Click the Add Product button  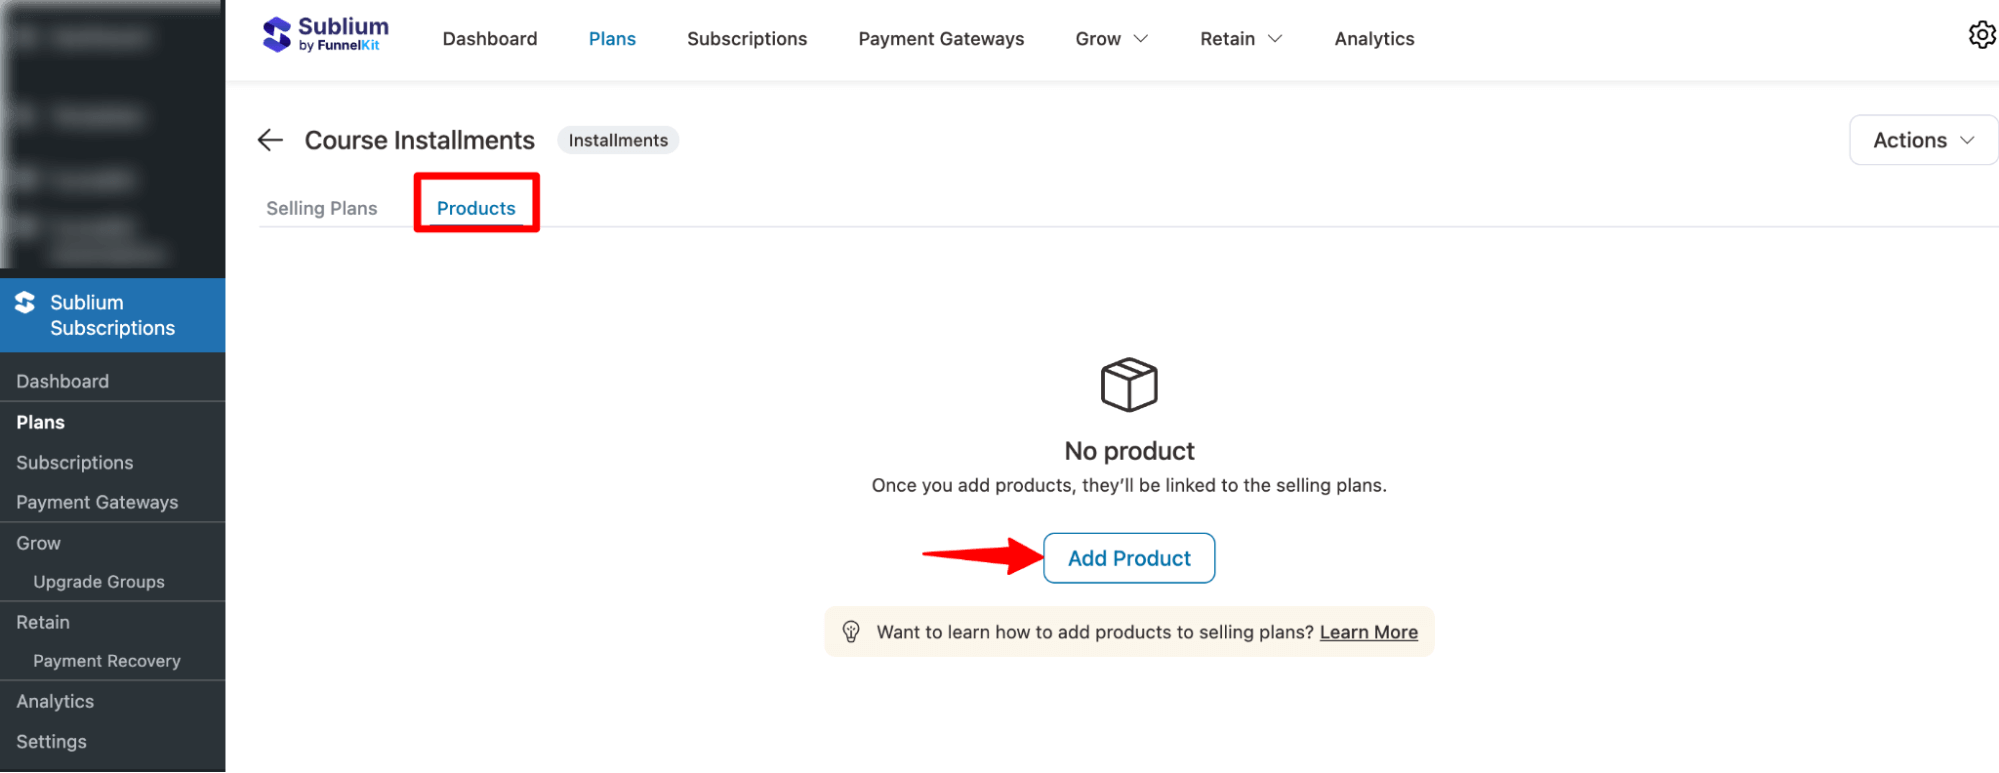tap(1128, 558)
